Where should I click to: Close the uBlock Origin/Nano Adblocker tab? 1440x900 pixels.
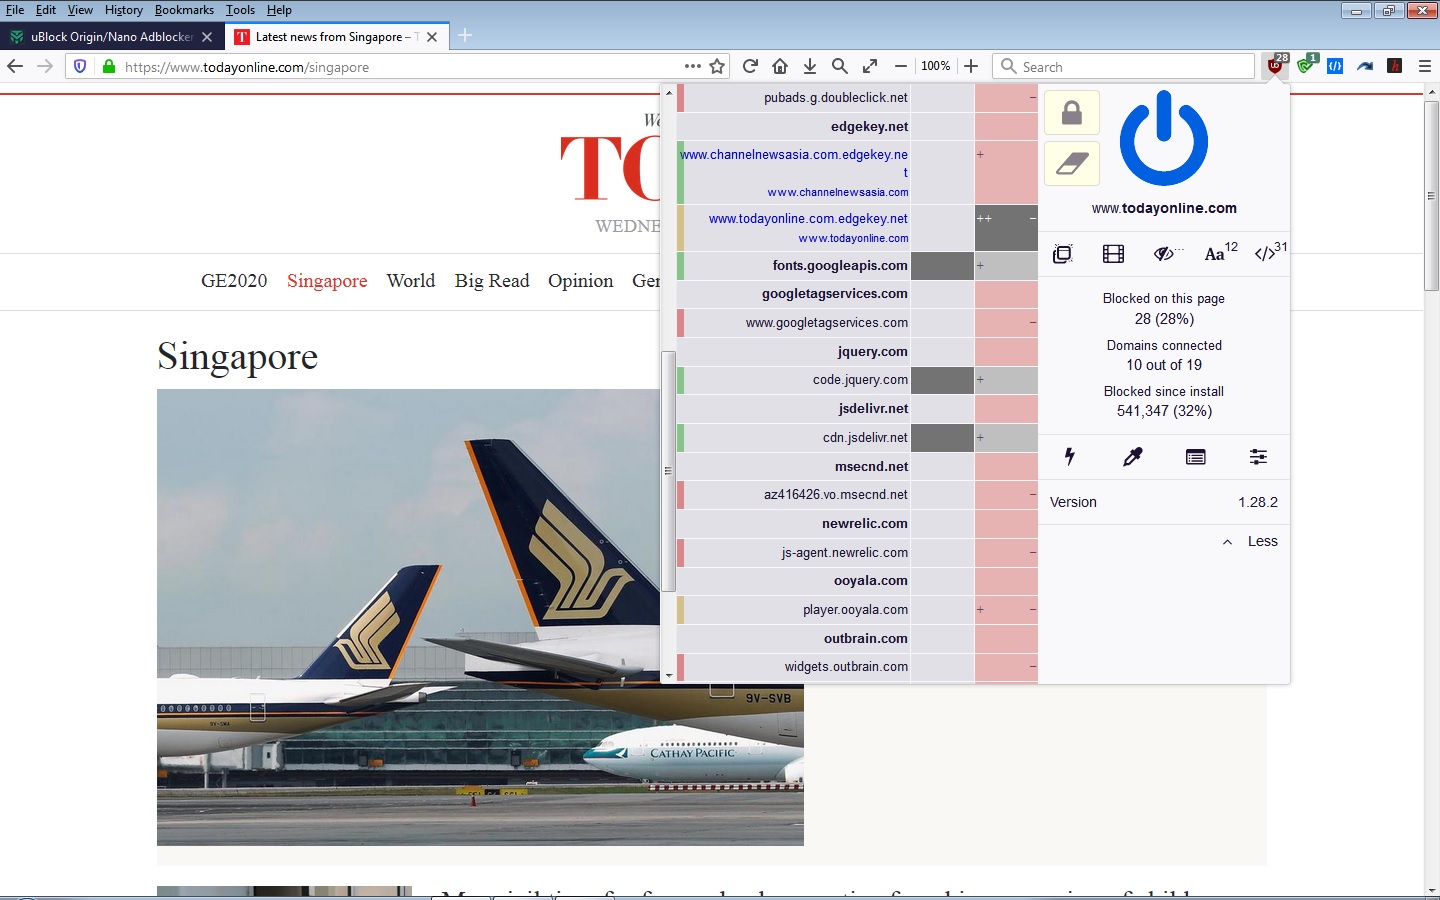pyautogui.click(x=207, y=37)
